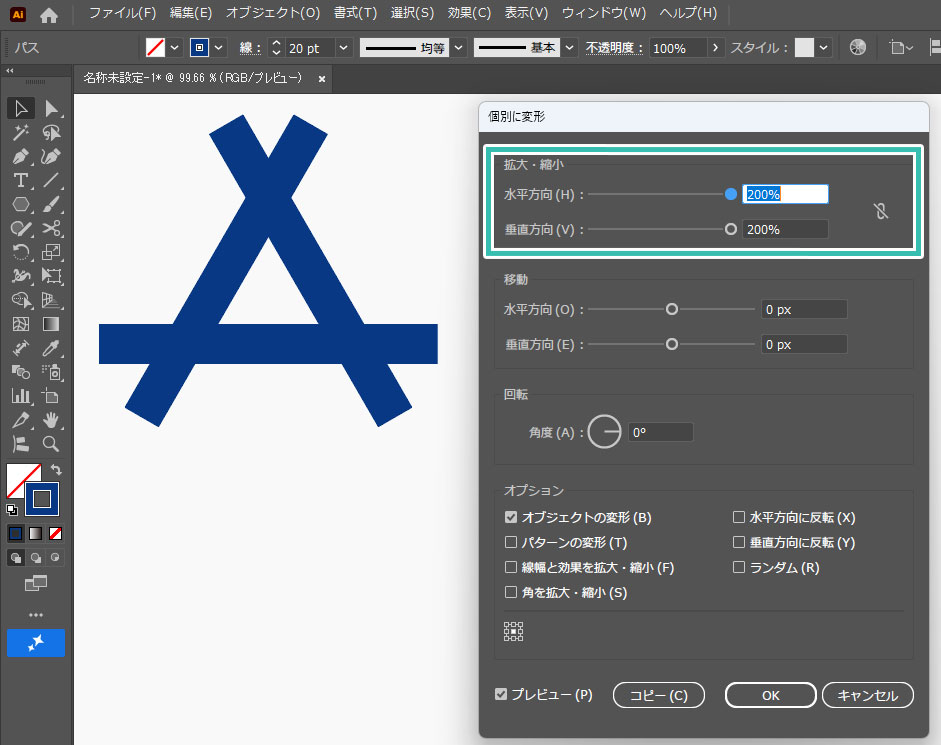Open the stroke weight dropdown next to 20 pt

tap(344, 48)
